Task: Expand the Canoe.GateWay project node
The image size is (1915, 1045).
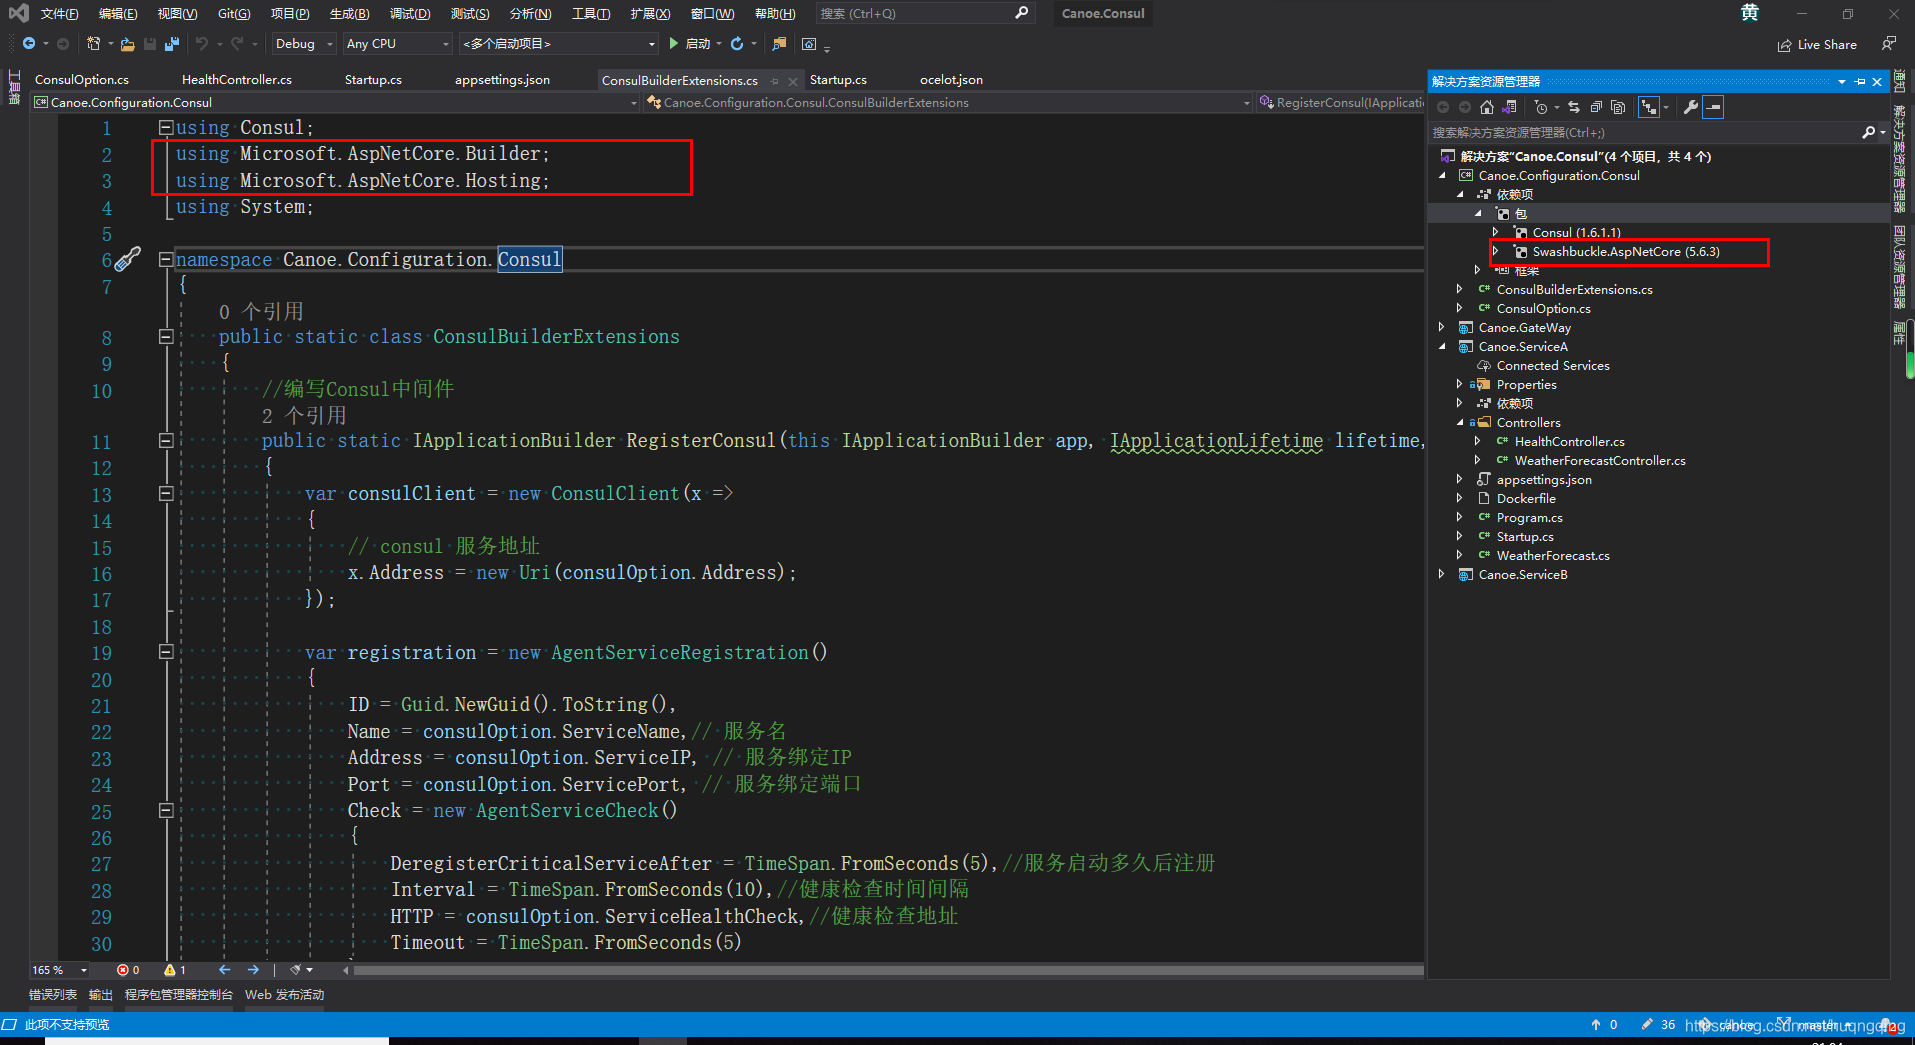Action: [1441, 327]
